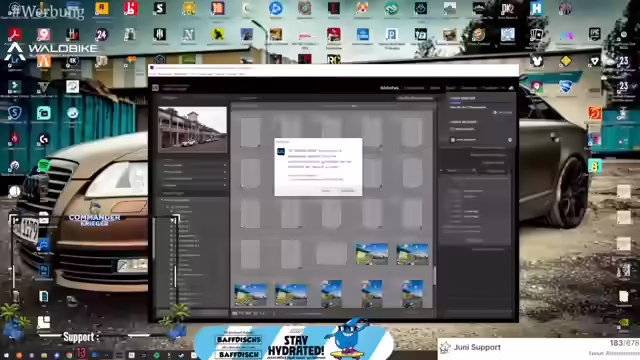This screenshot has height=360, width=640.
Task: Open the yellow icon with a black figure
Action: pyautogui.click(x=217, y=35)
